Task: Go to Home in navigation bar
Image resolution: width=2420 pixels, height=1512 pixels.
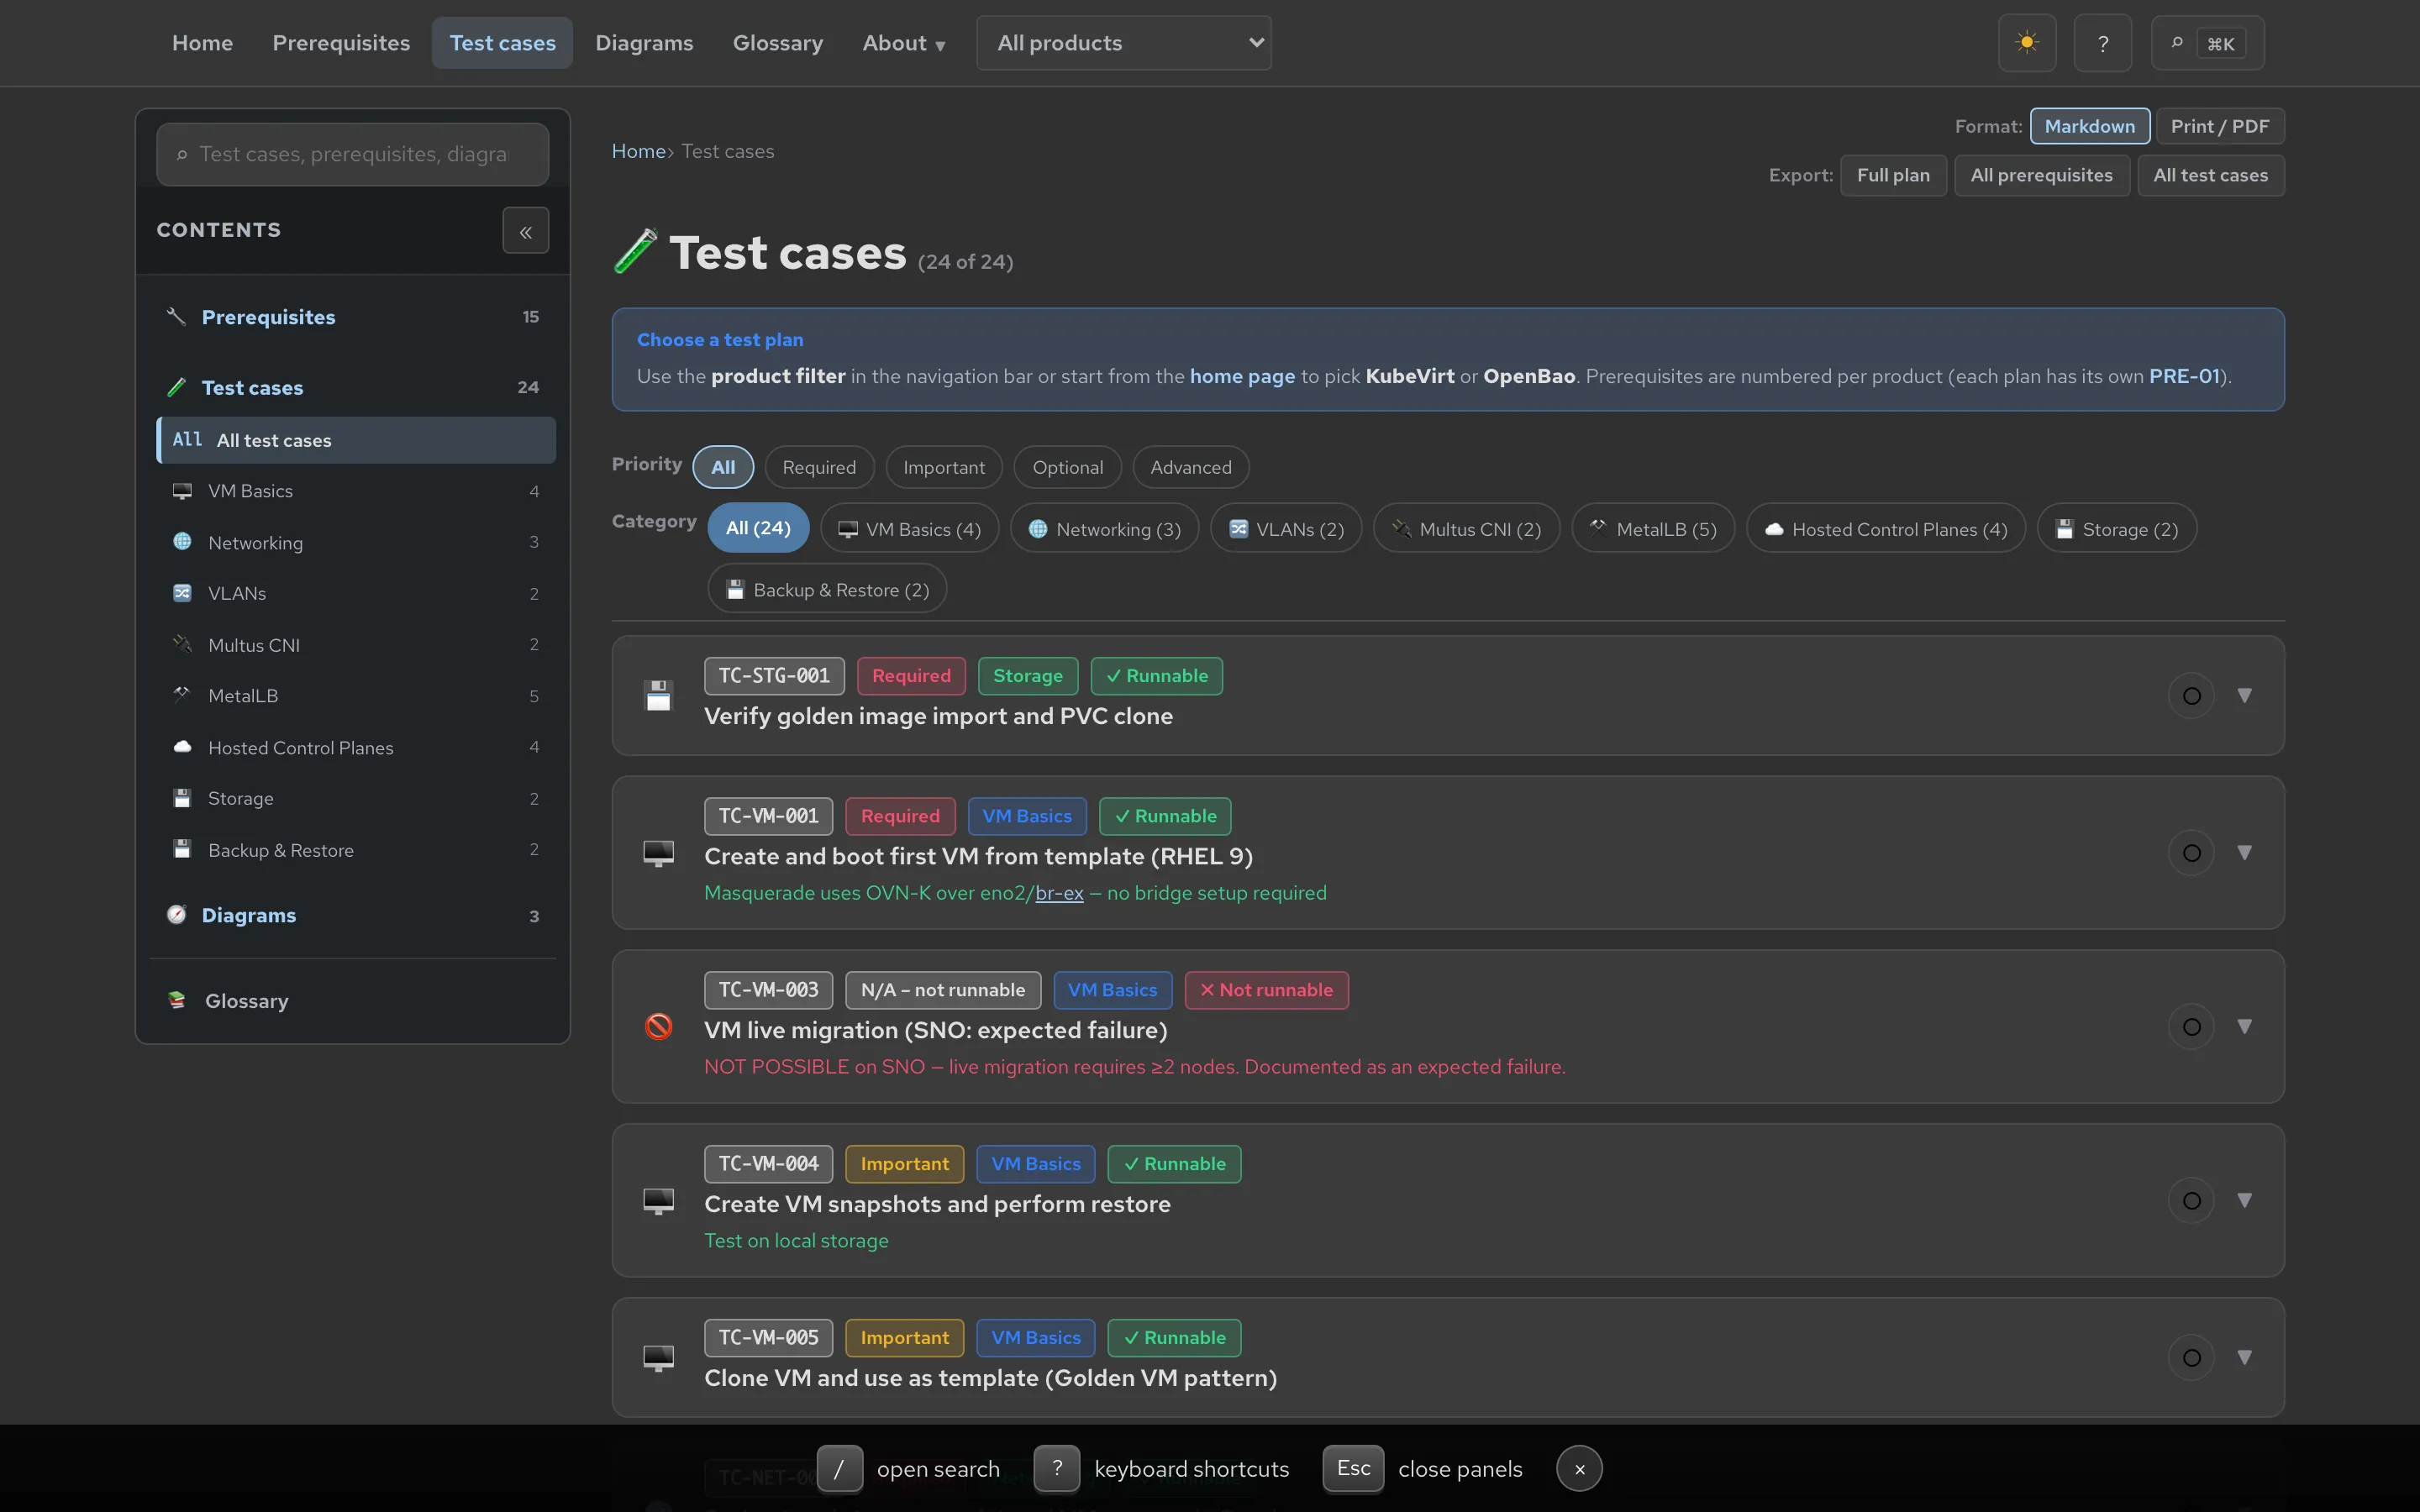Action: click(x=202, y=43)
